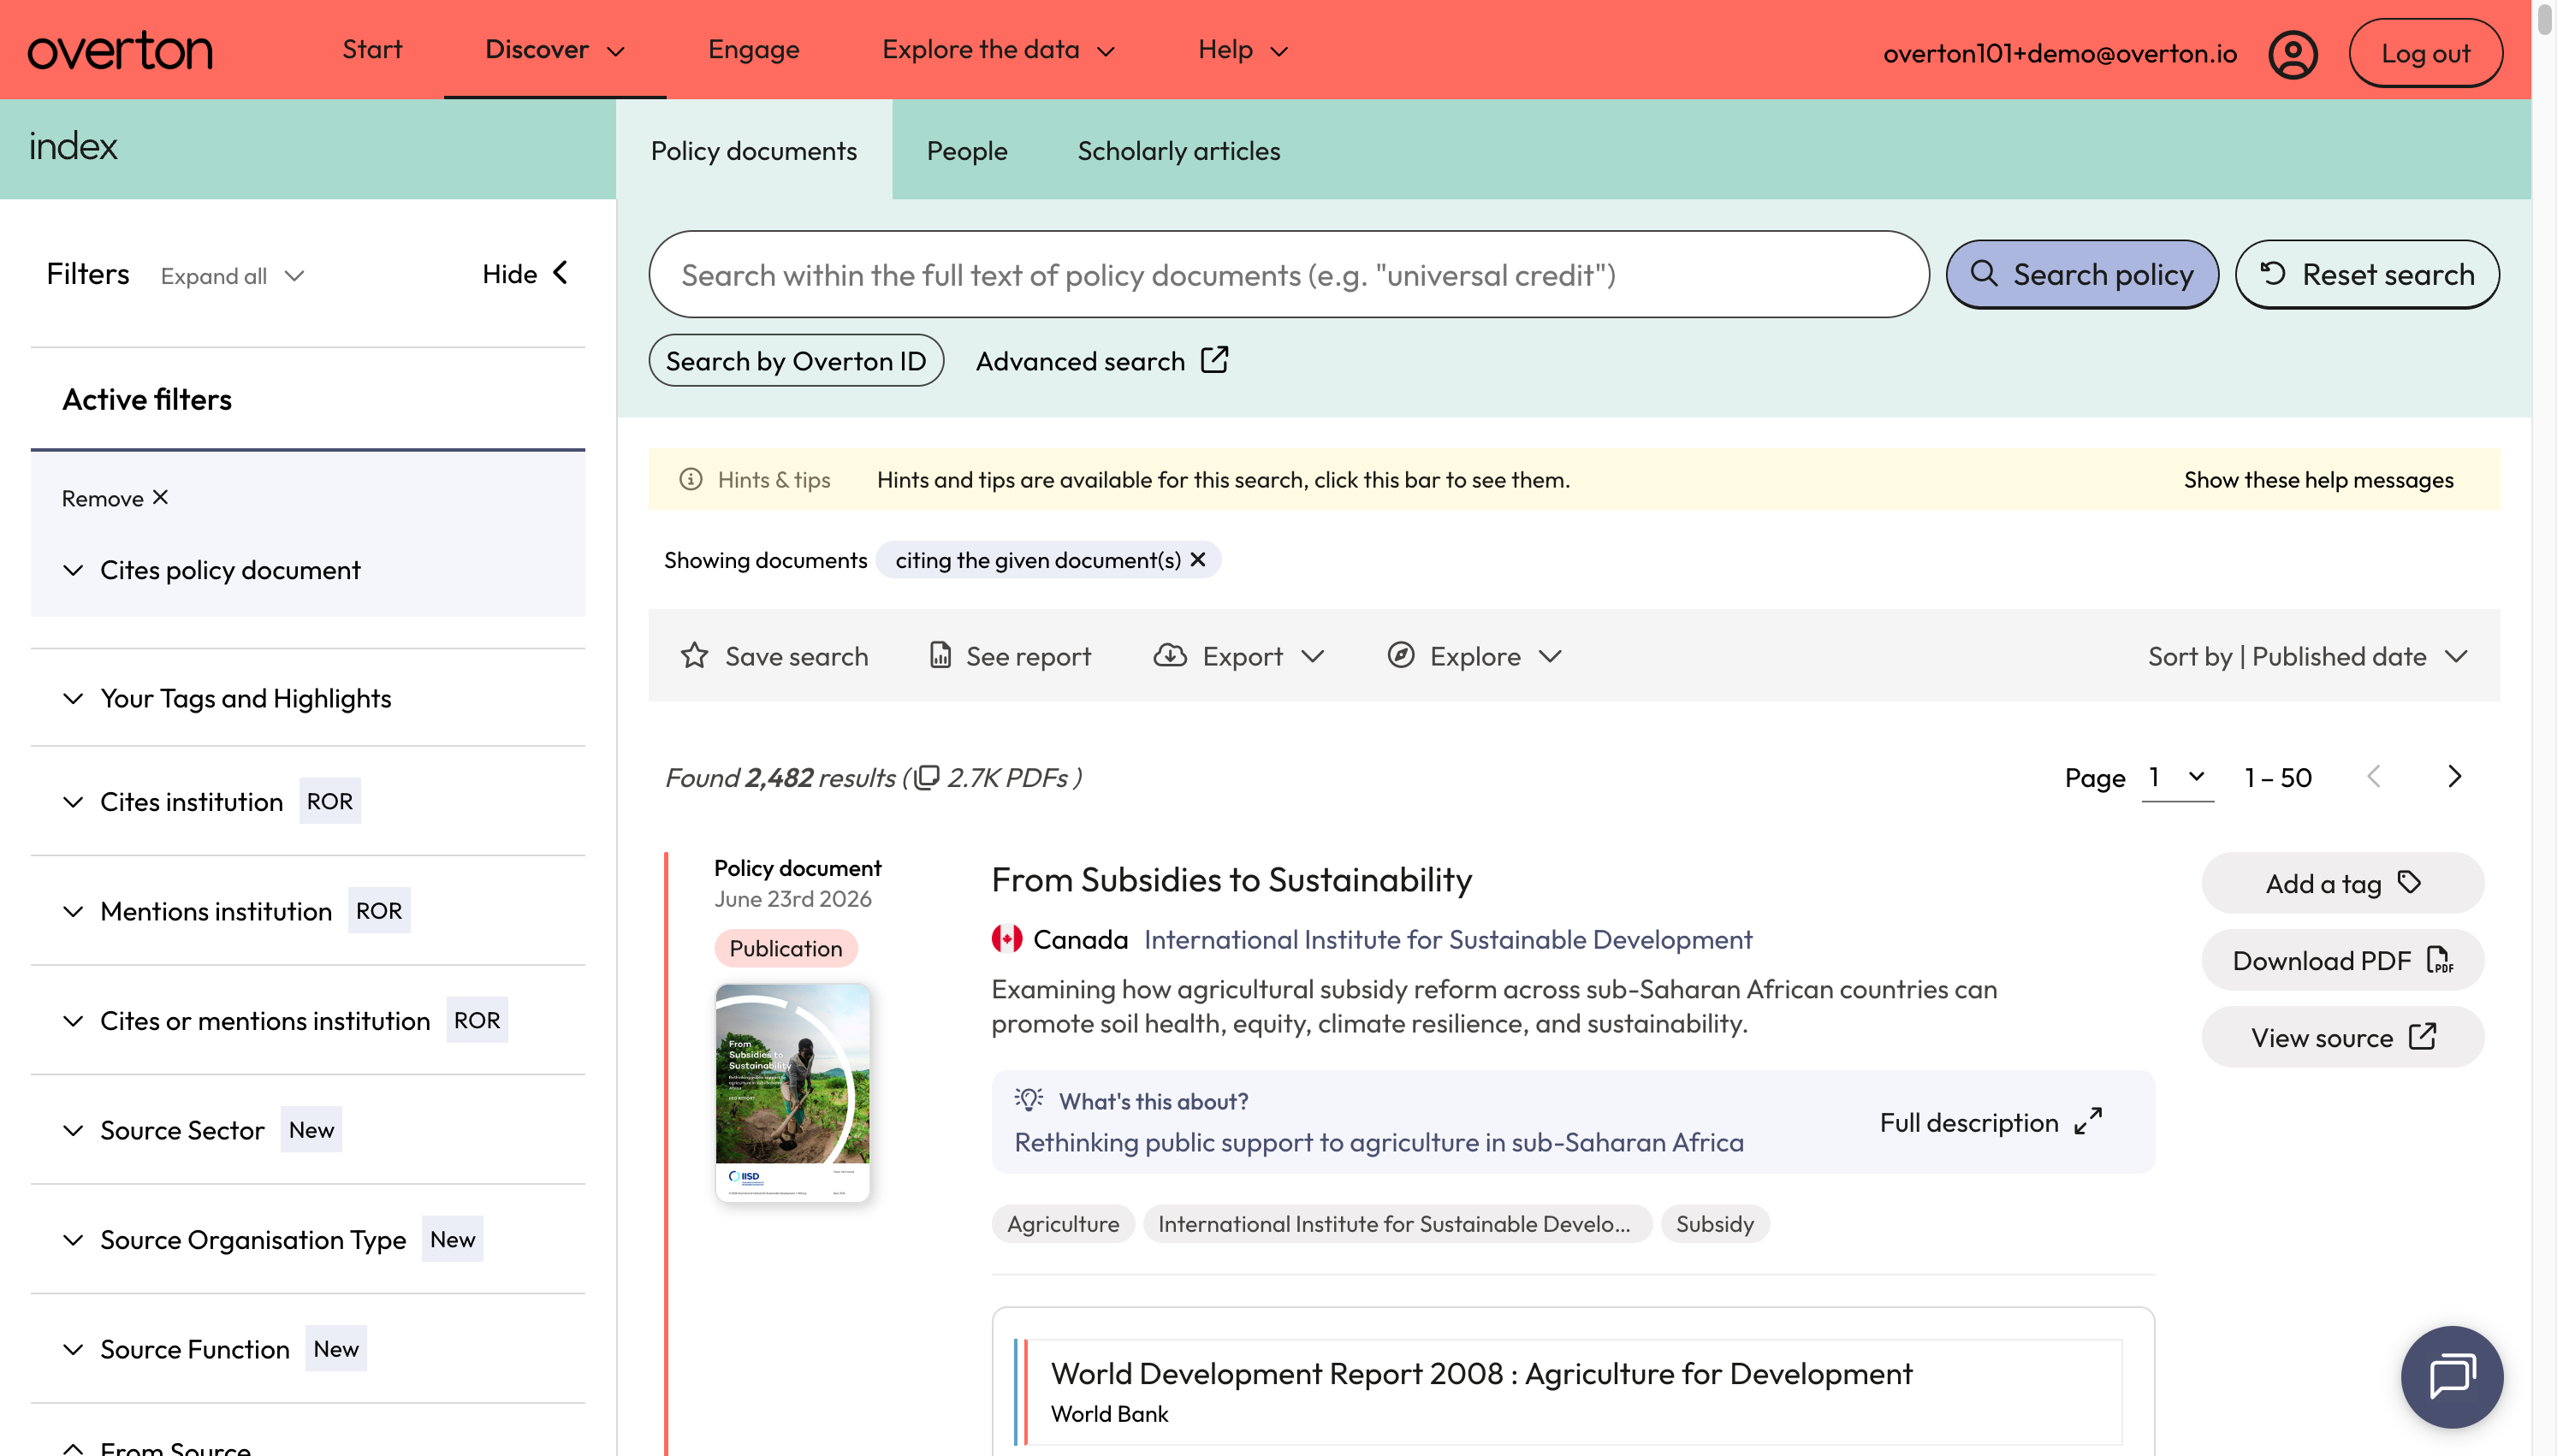This screenshot has height=1456, width=2557.
Task: Click the Reset search button
Action: tap(2366, 274)
